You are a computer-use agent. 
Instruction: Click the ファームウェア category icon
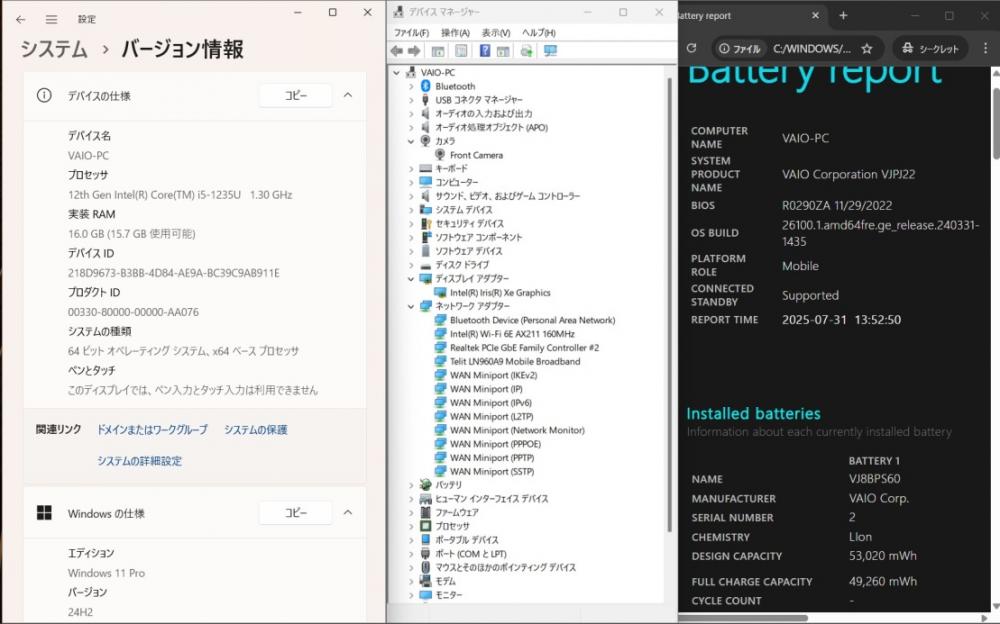tap(426, 512)
